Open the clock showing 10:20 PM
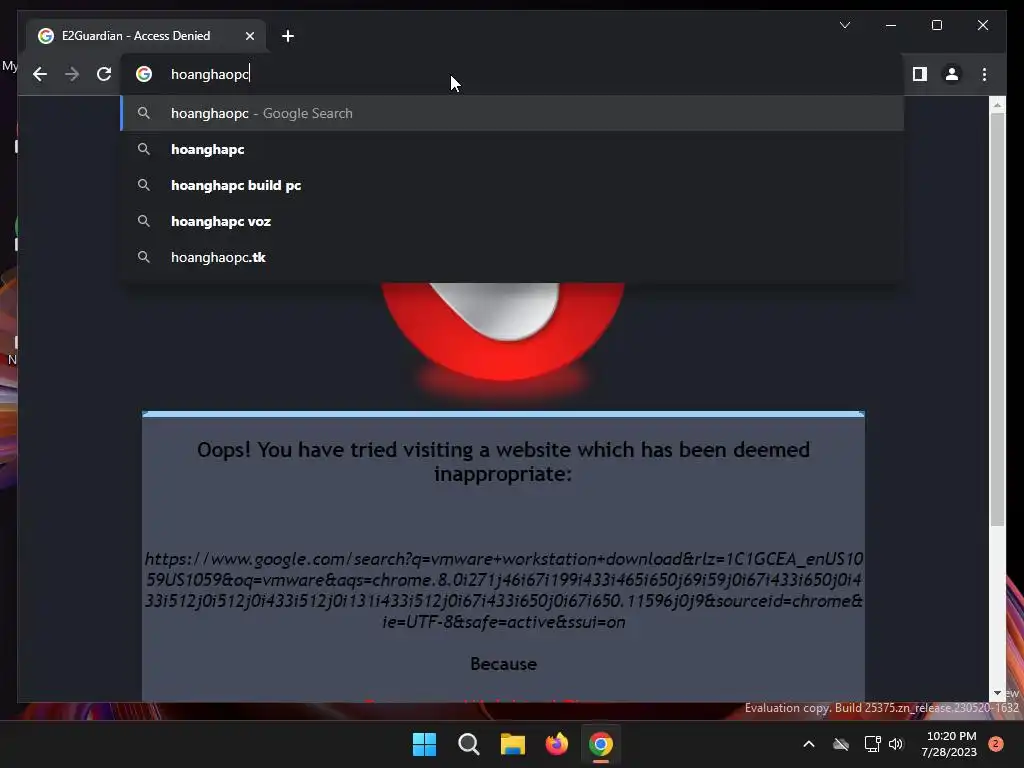 click(x=949, y=744)
